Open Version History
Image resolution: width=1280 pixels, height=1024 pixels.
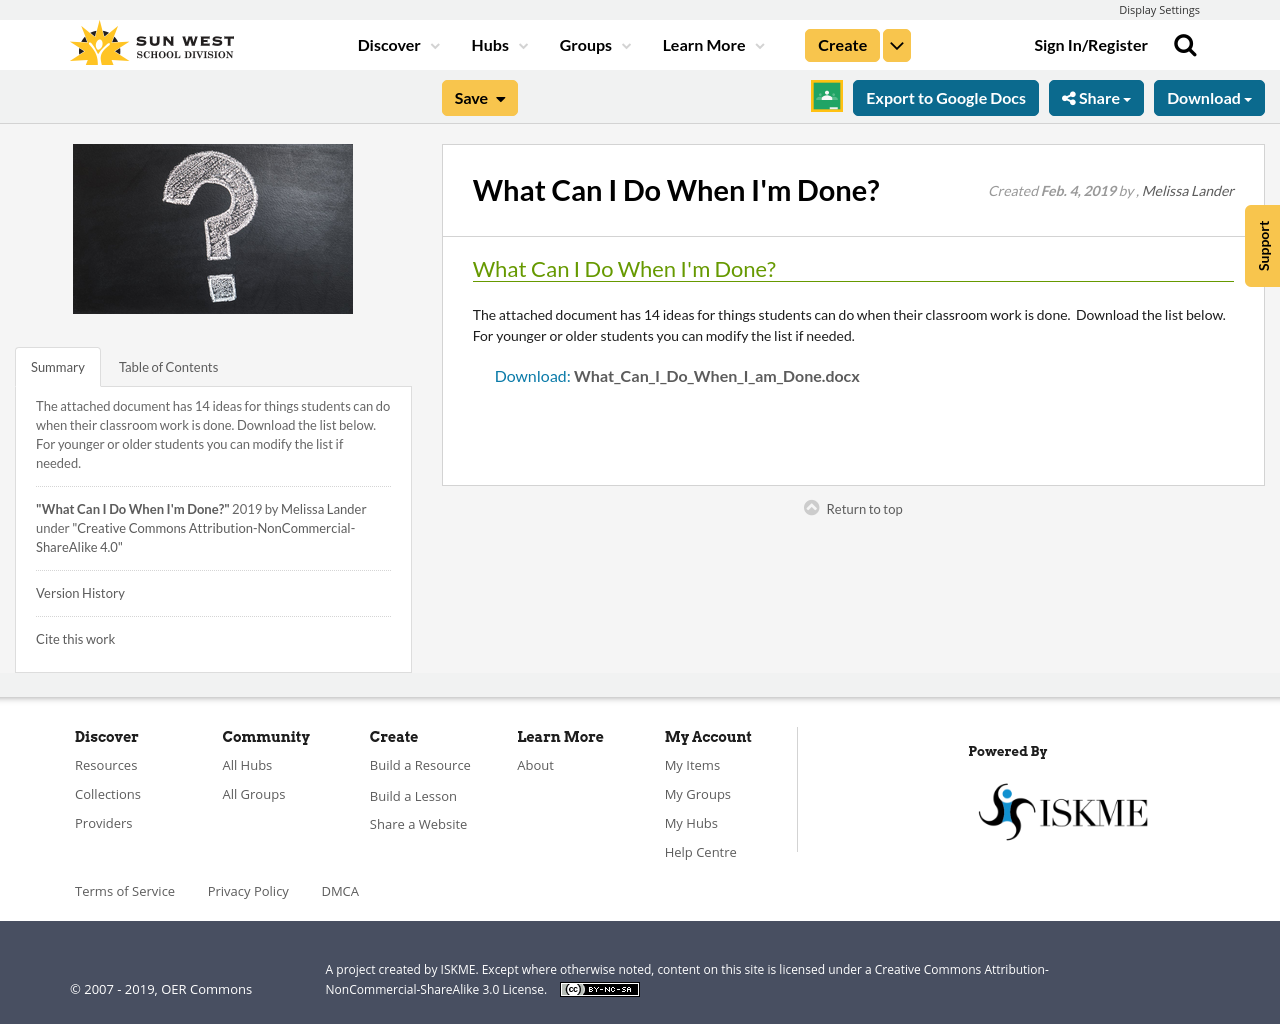[80, 592]
